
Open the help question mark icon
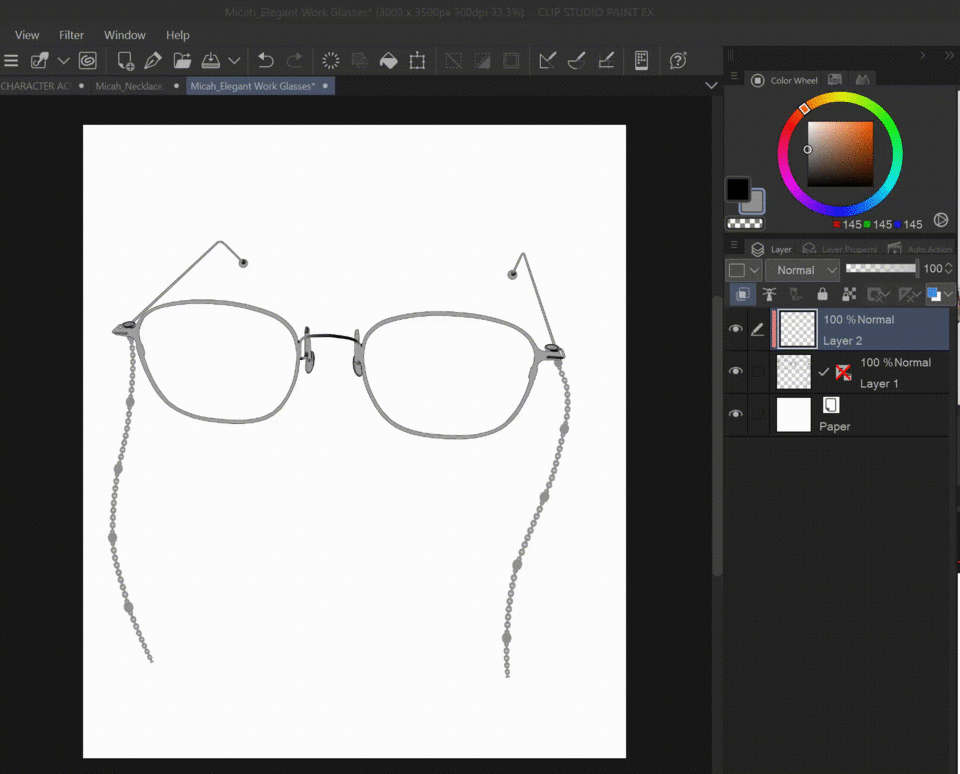(678, 61)
